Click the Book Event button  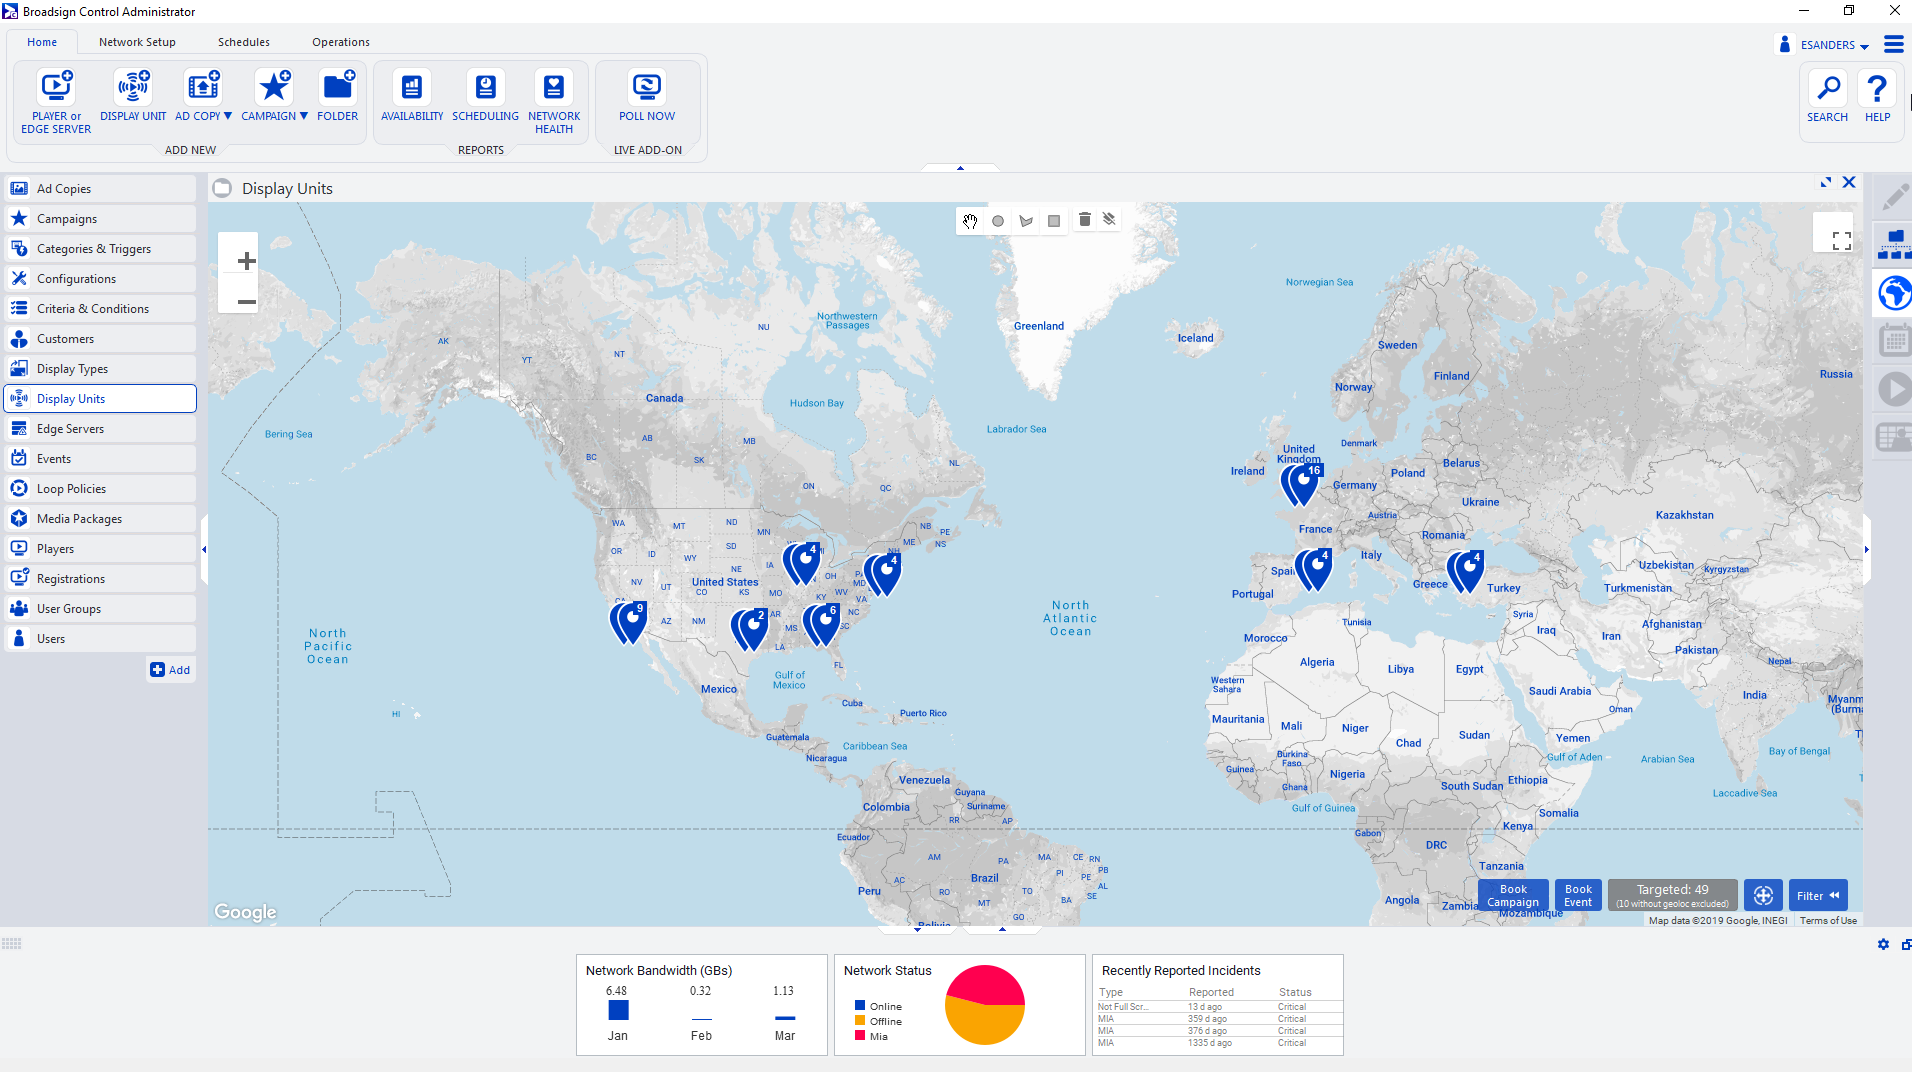point(1578,895)
